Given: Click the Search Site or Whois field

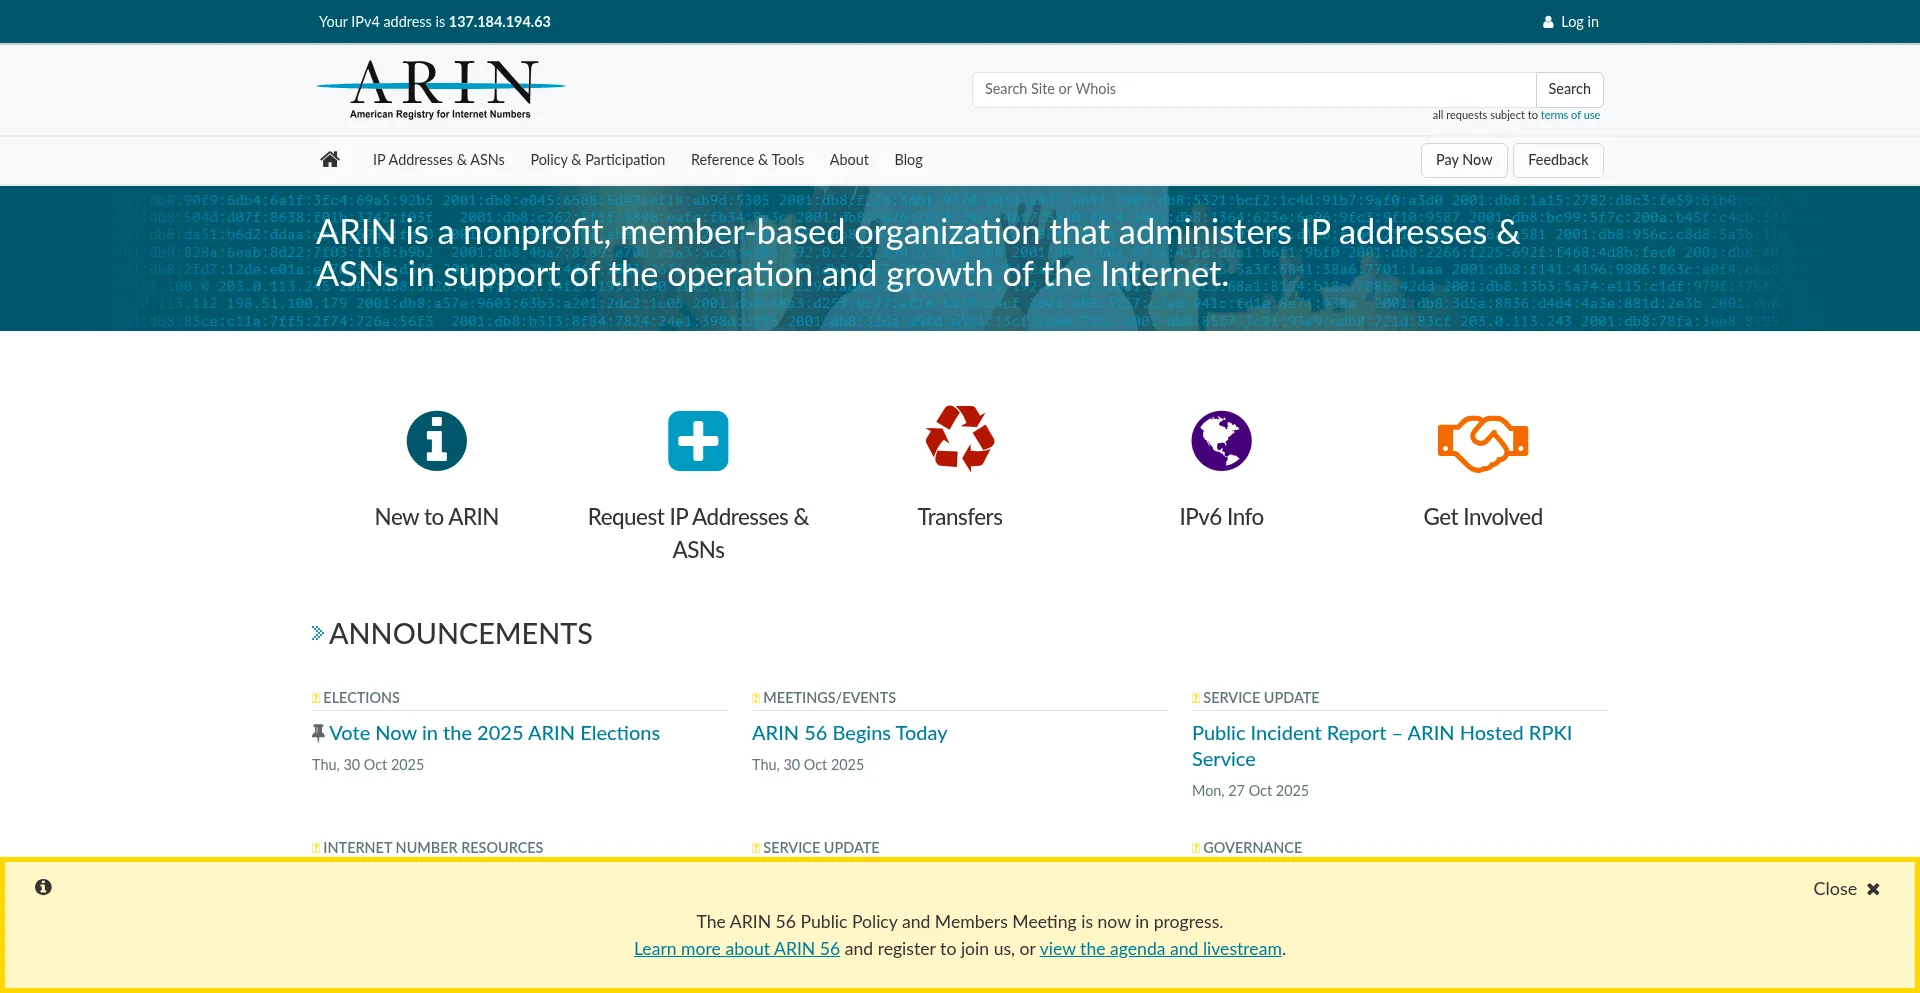Looking at the screenshot, I should [1253, 89].
